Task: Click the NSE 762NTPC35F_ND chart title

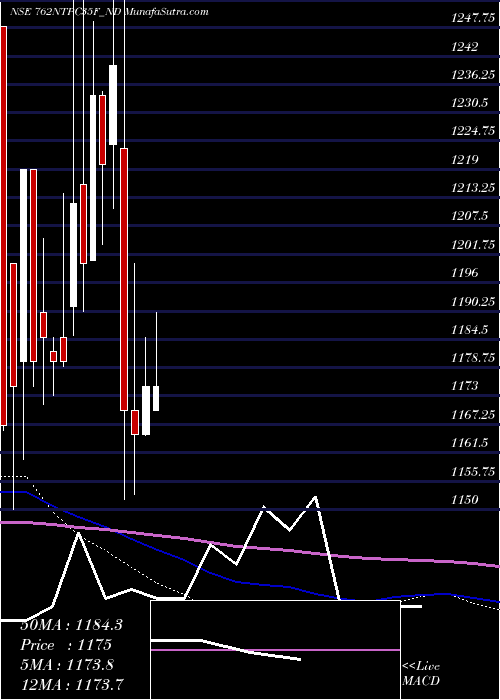Action: pos(109,11)
